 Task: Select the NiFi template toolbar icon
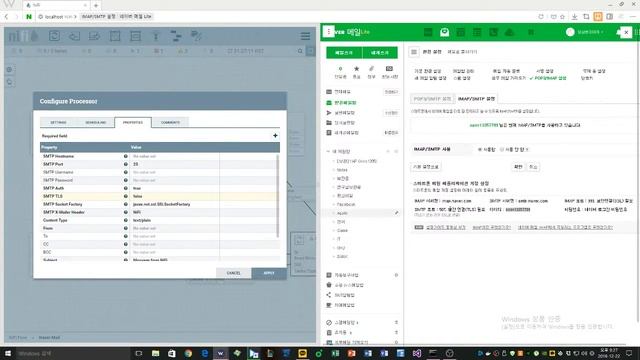click(176, 36)
